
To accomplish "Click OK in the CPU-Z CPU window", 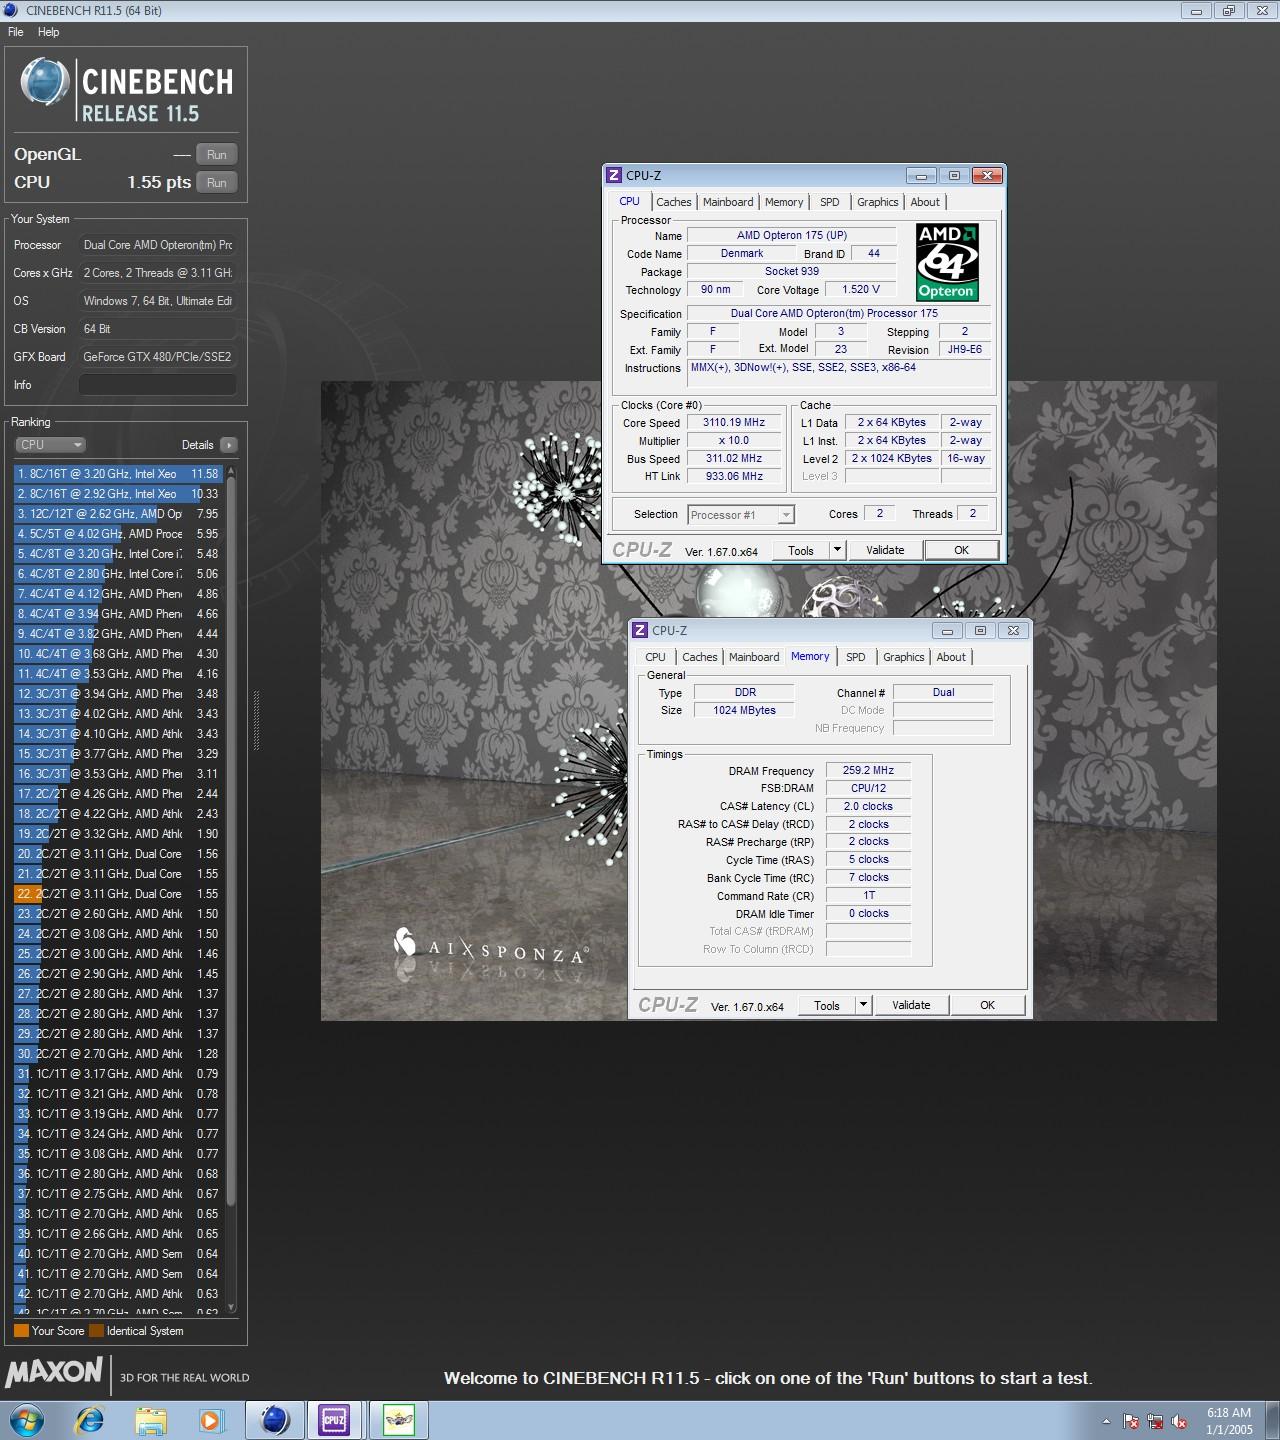I will pos(962,550).
